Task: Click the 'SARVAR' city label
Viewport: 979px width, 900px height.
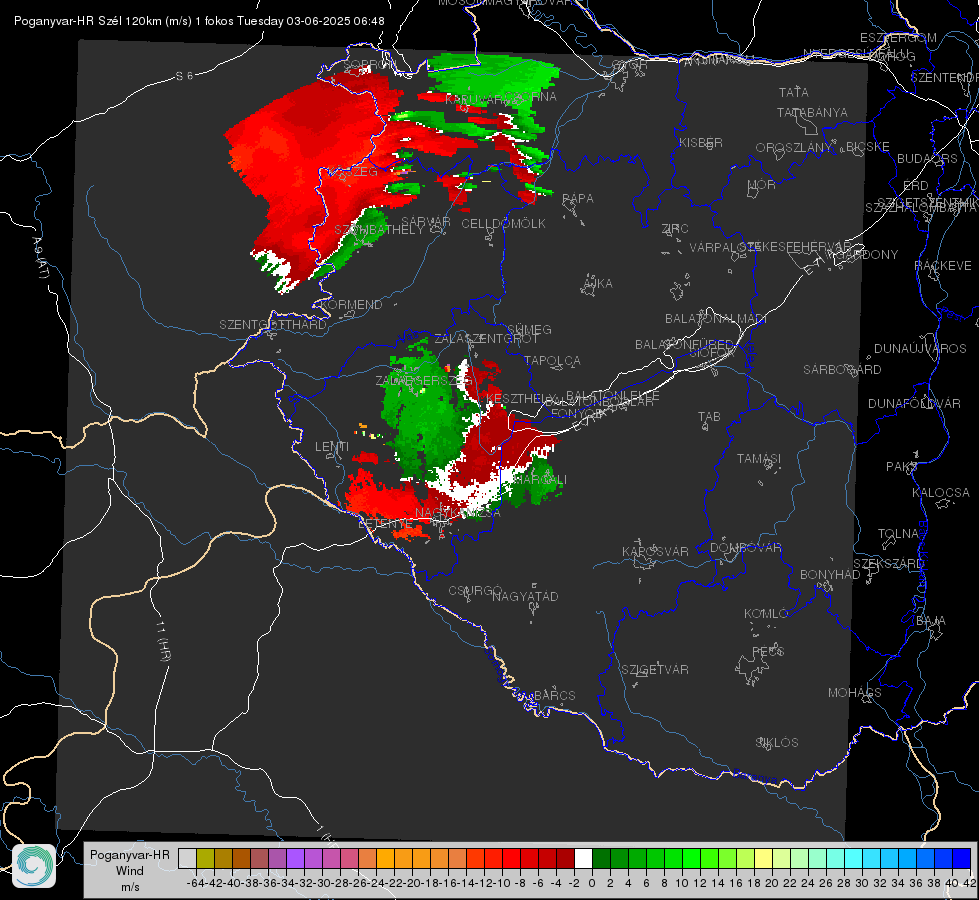Action: point(425,221)
